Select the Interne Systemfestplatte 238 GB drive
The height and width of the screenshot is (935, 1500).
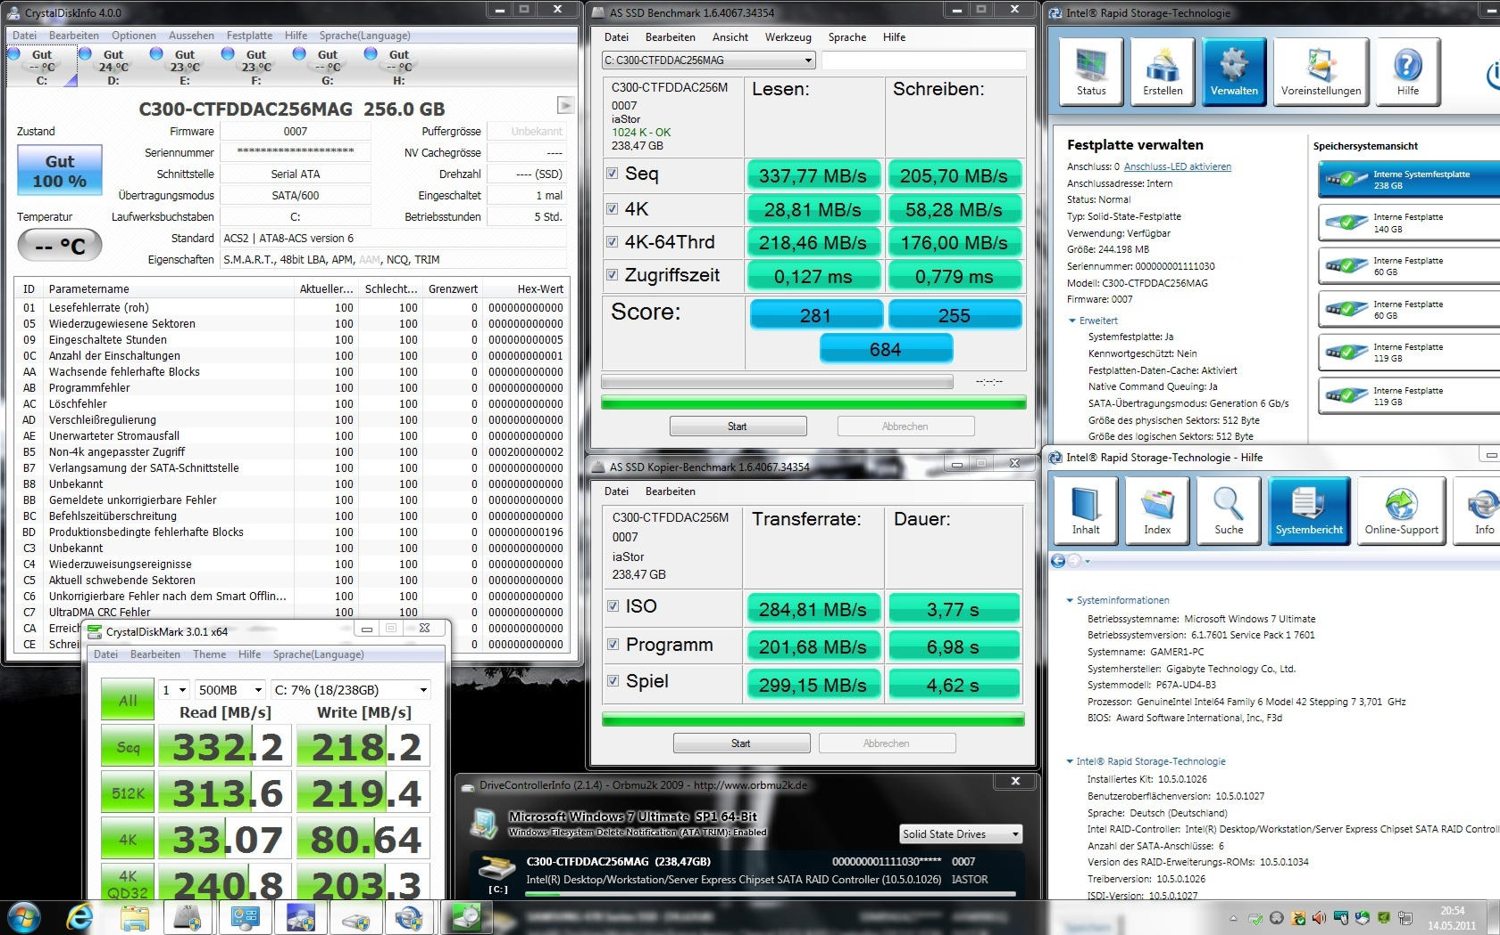pos(1409,179)
